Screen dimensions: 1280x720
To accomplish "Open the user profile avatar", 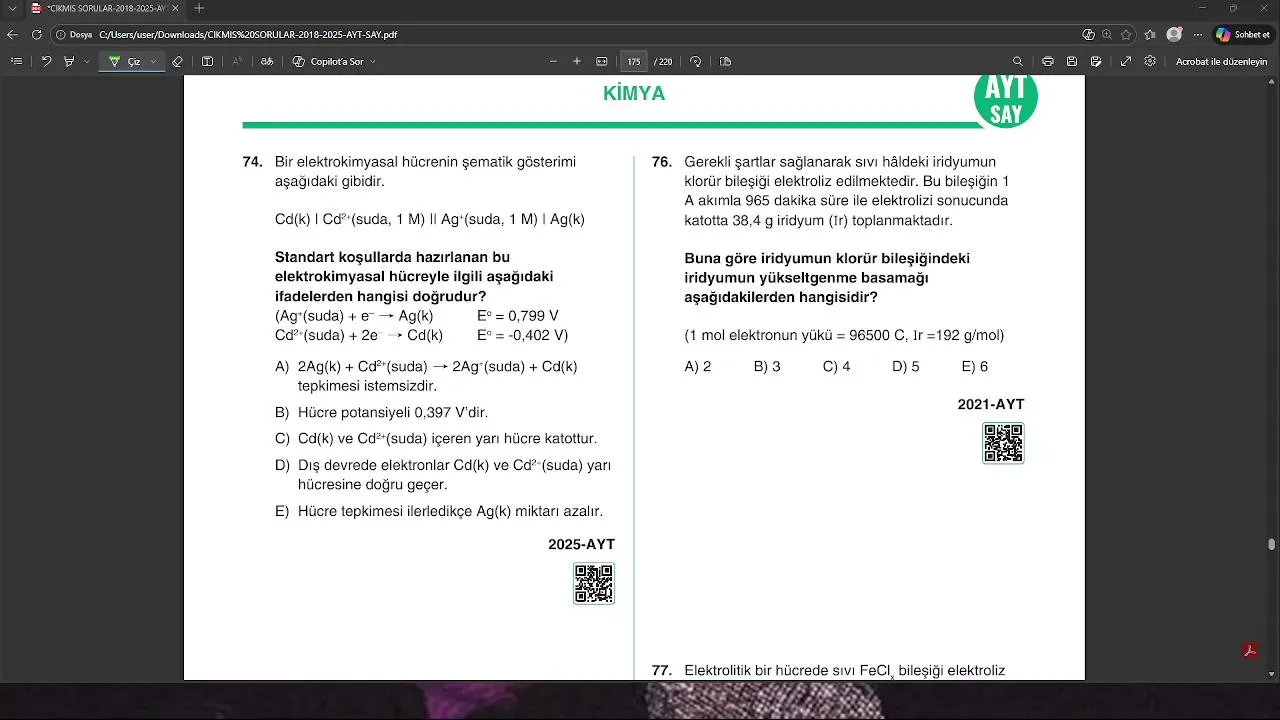I will [1173, 34].
